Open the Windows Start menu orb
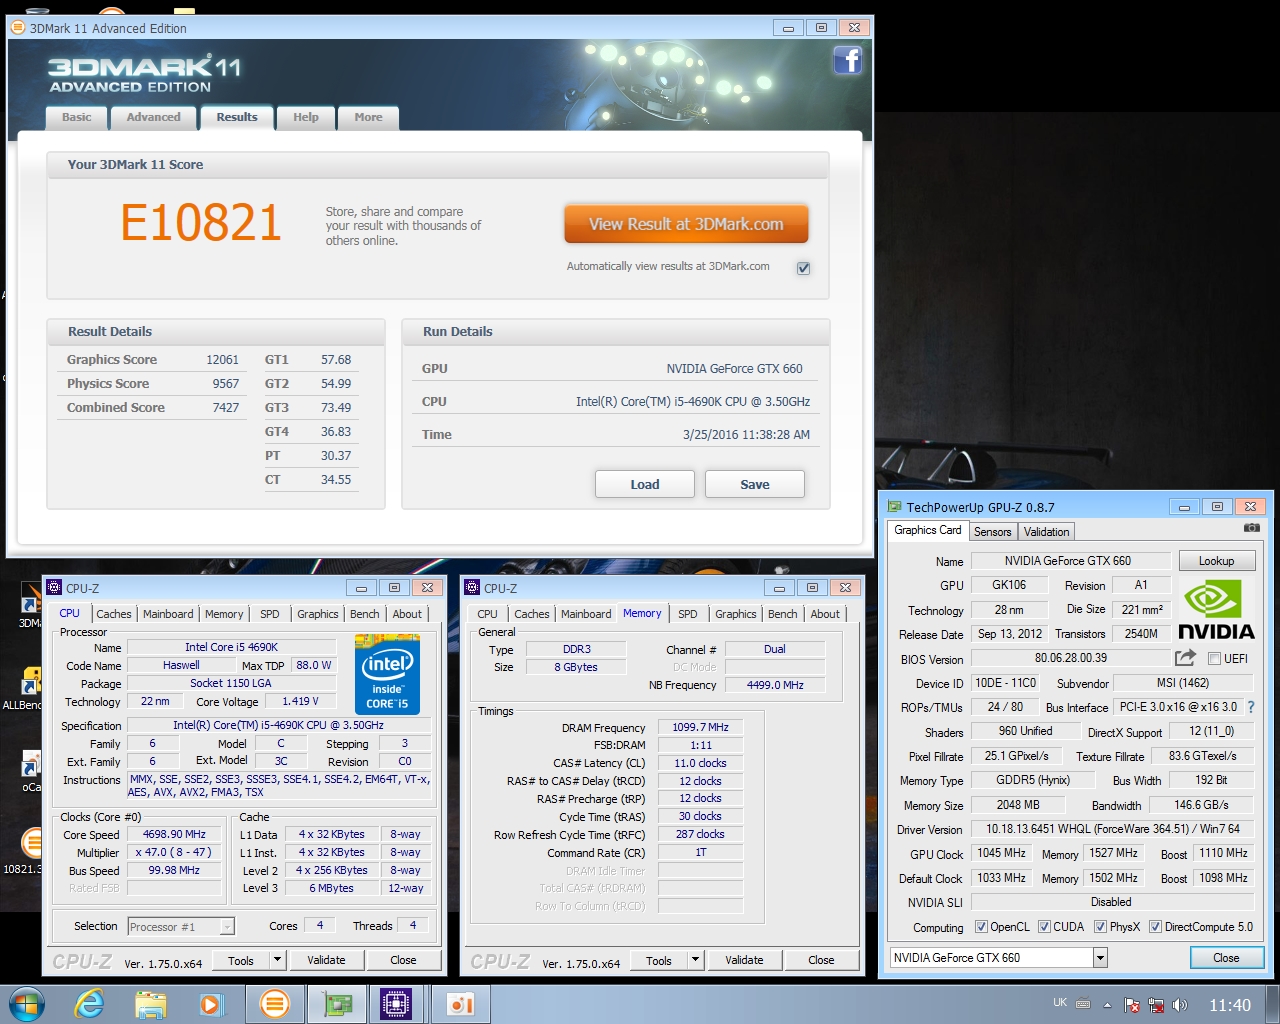1280x1024 pixels. point(27,1004)
